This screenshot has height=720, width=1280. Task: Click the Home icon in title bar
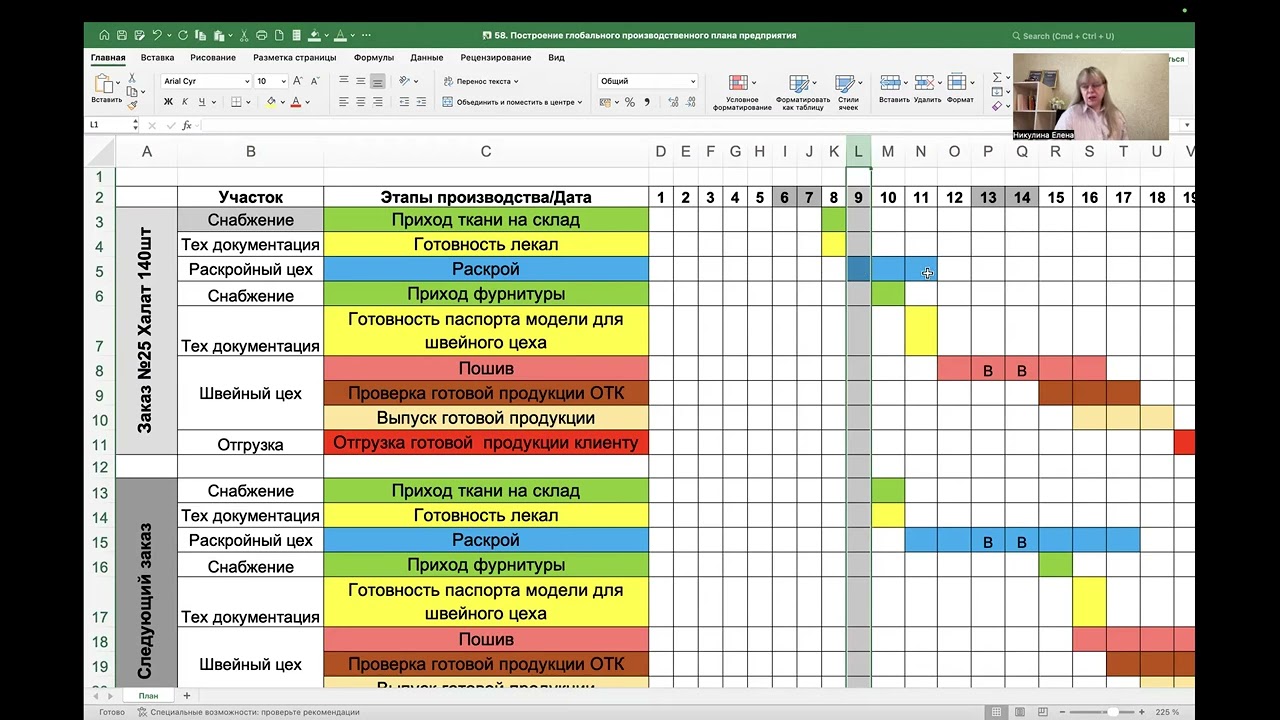pos(105,35)
